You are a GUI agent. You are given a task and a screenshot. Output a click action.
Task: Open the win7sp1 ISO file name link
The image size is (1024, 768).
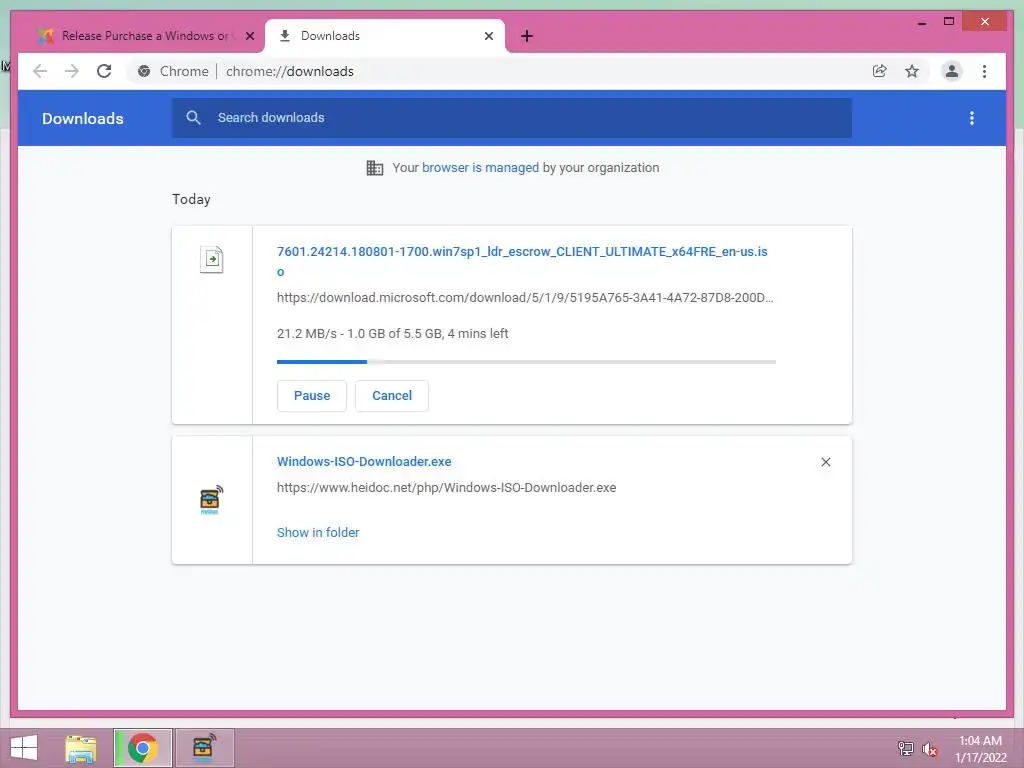(x=522, y=261)
